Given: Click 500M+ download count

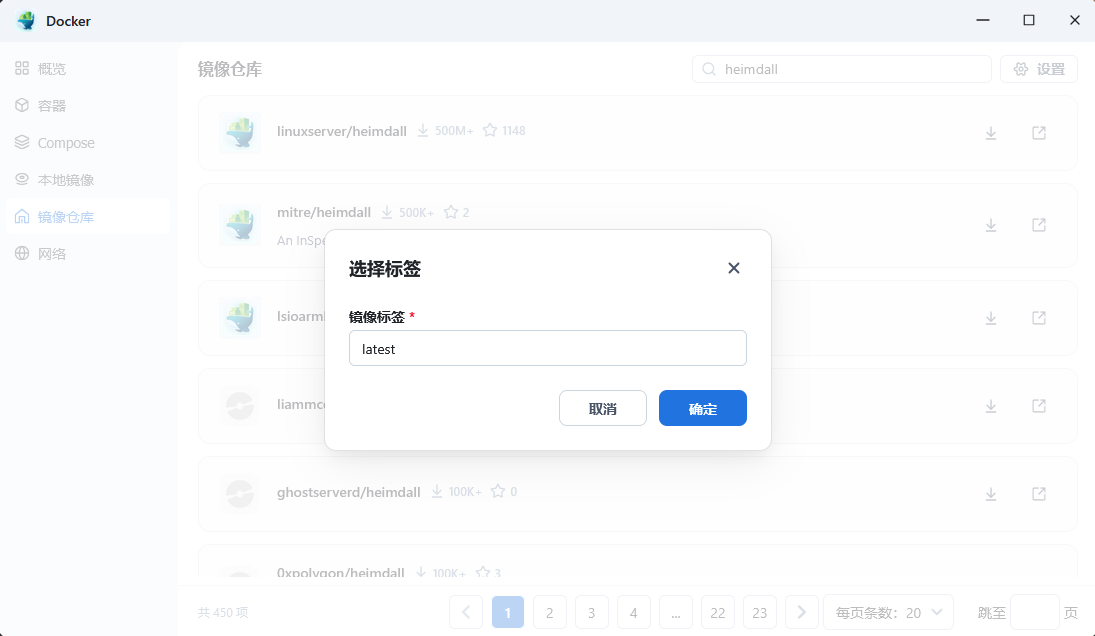Looking at the screenshot, I should [x=454, y=131].
